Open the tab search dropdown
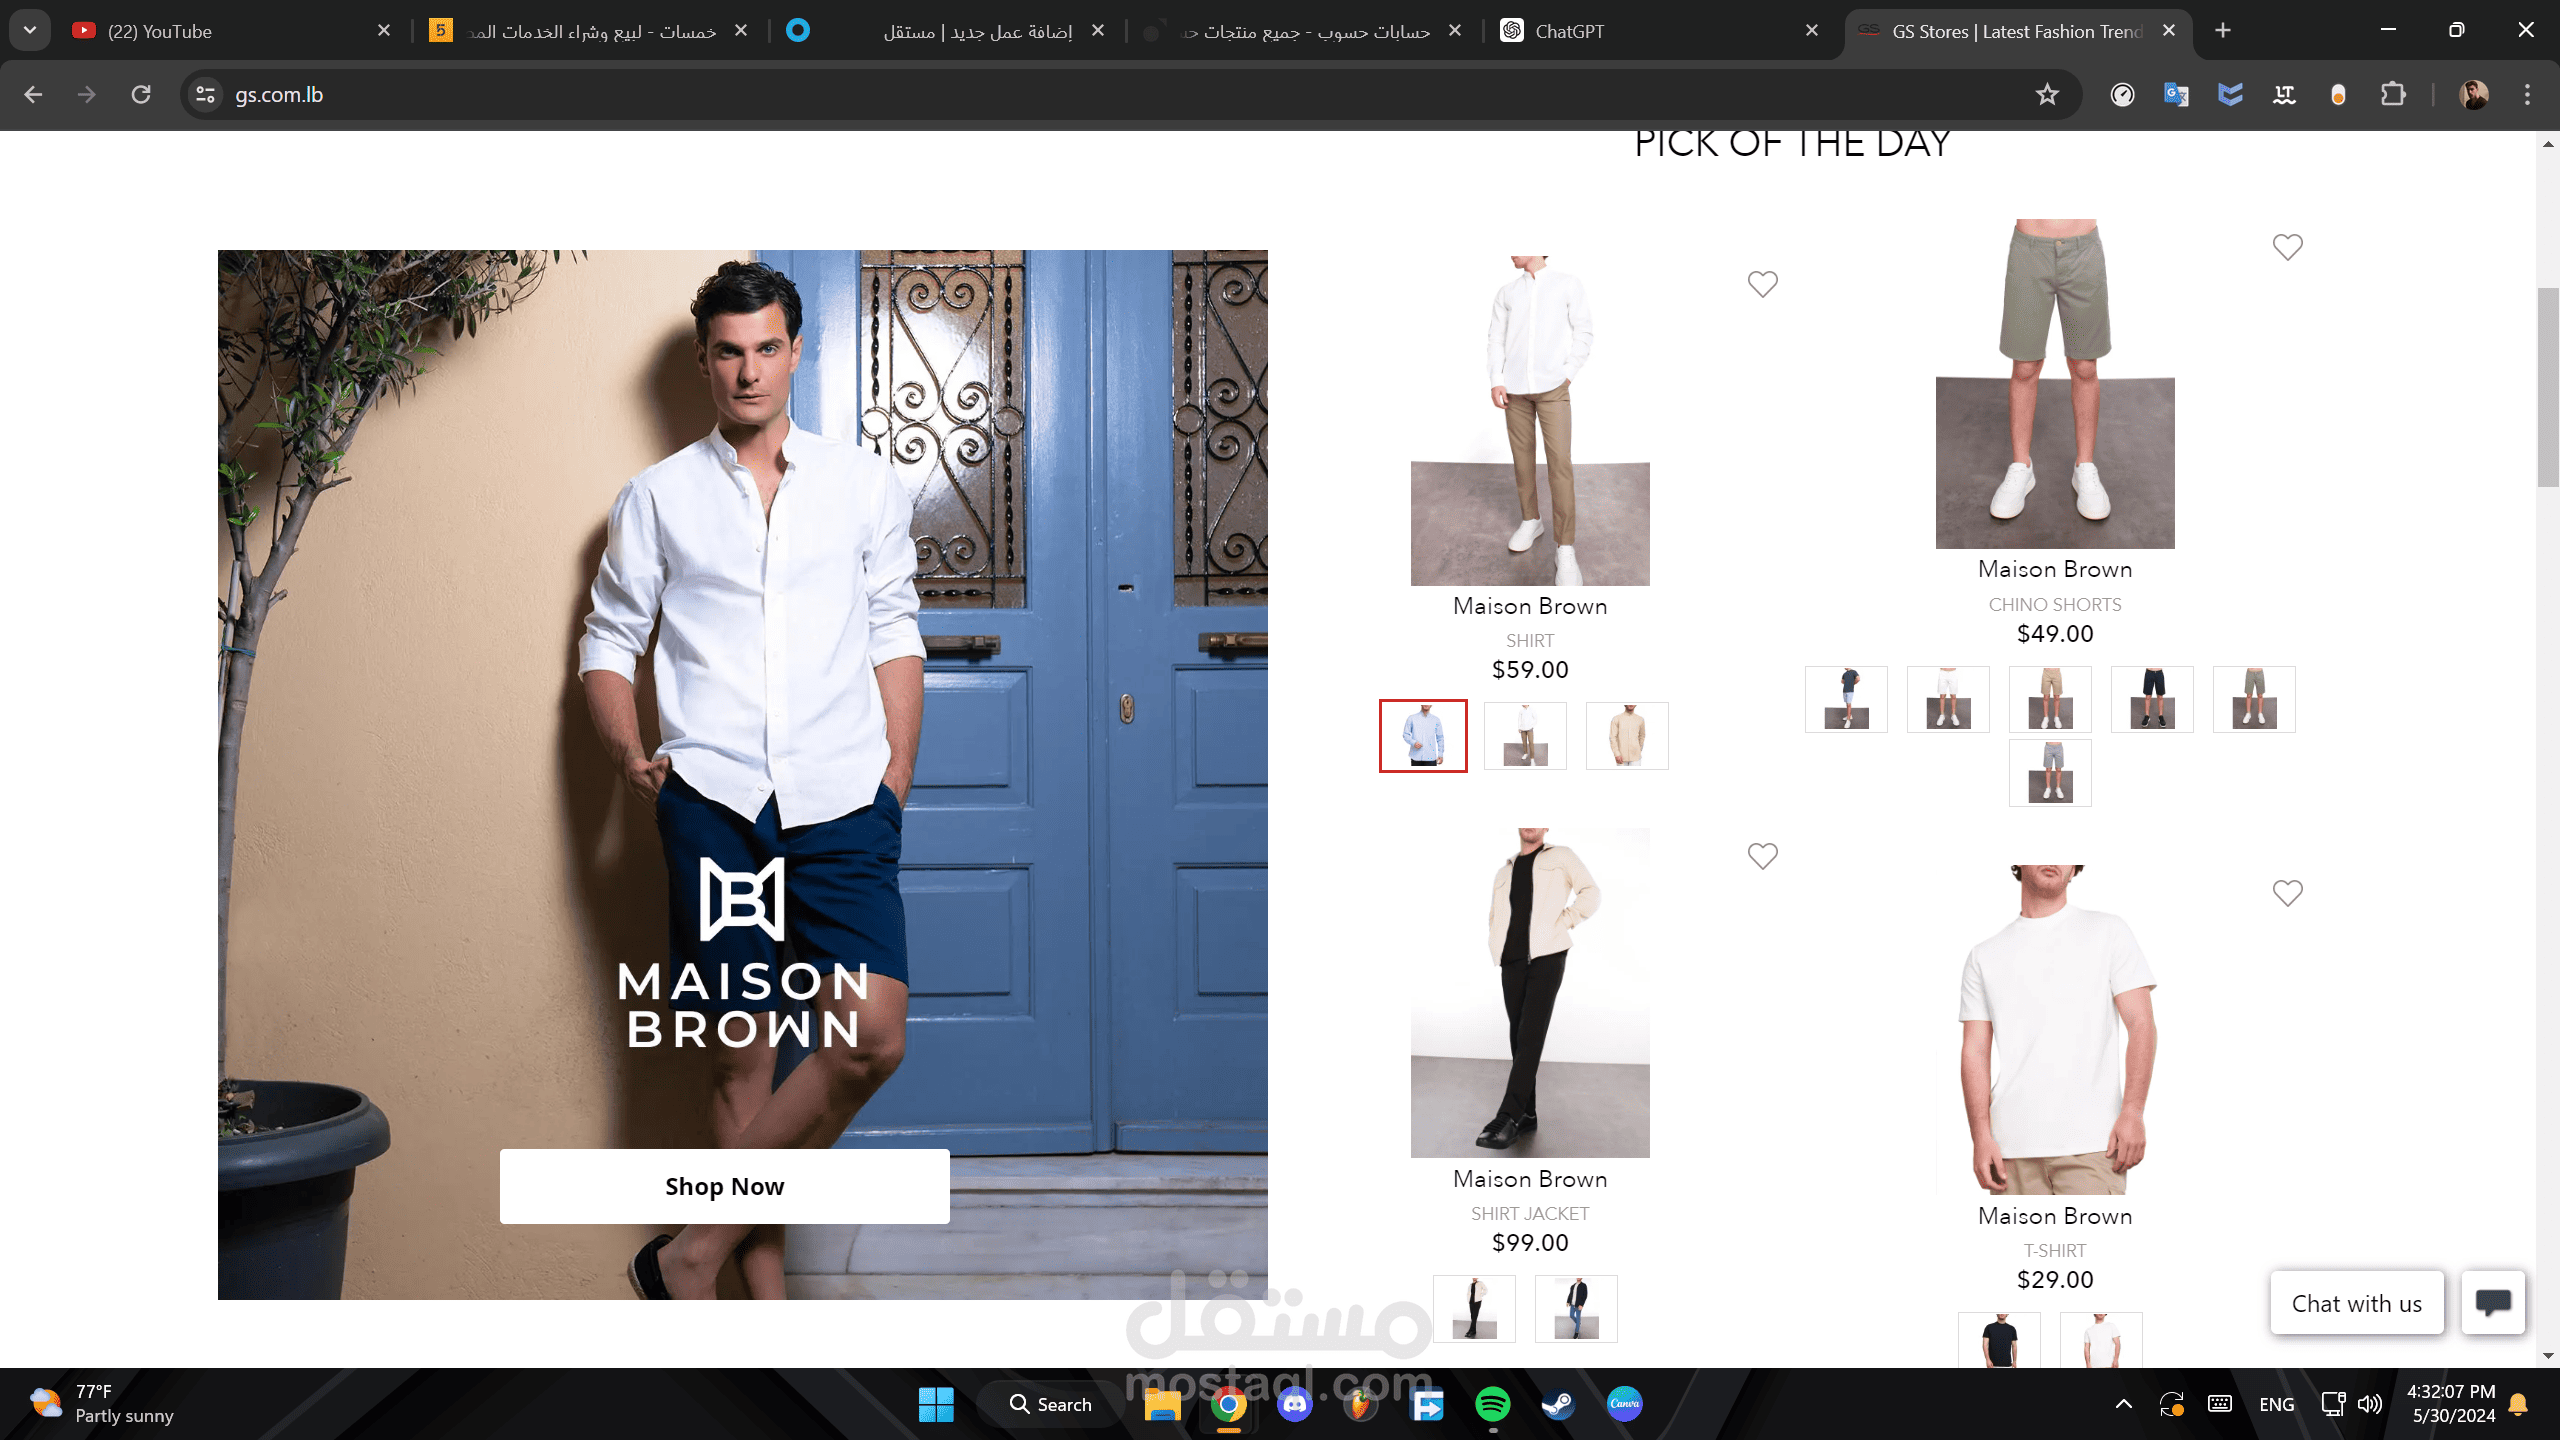This screenshot has height=1440, width=2560. pyautogui.click(x=30, y=30)
